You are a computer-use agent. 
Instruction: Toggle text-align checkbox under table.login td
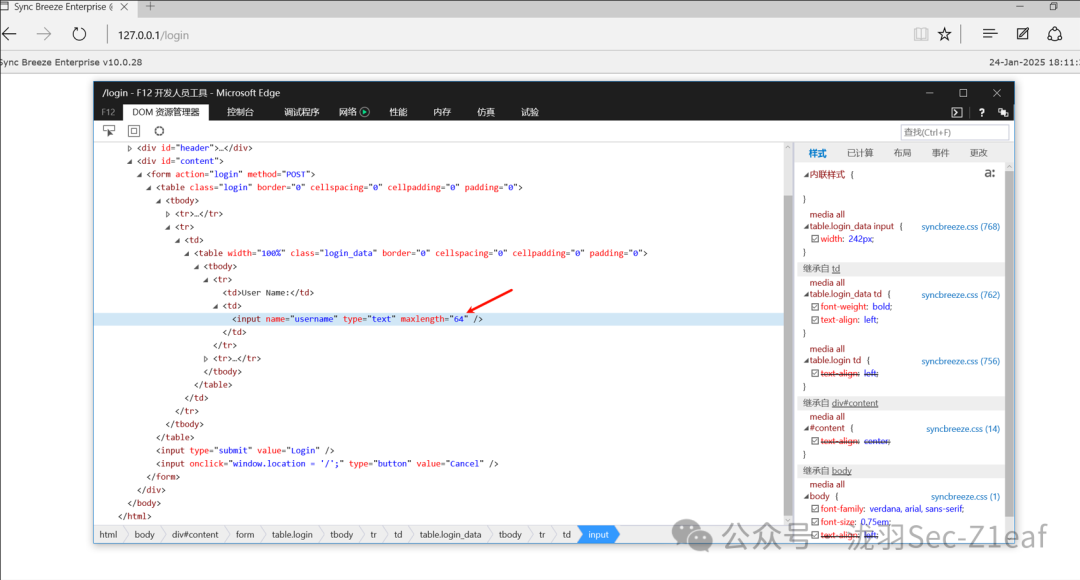click(815, 373)
